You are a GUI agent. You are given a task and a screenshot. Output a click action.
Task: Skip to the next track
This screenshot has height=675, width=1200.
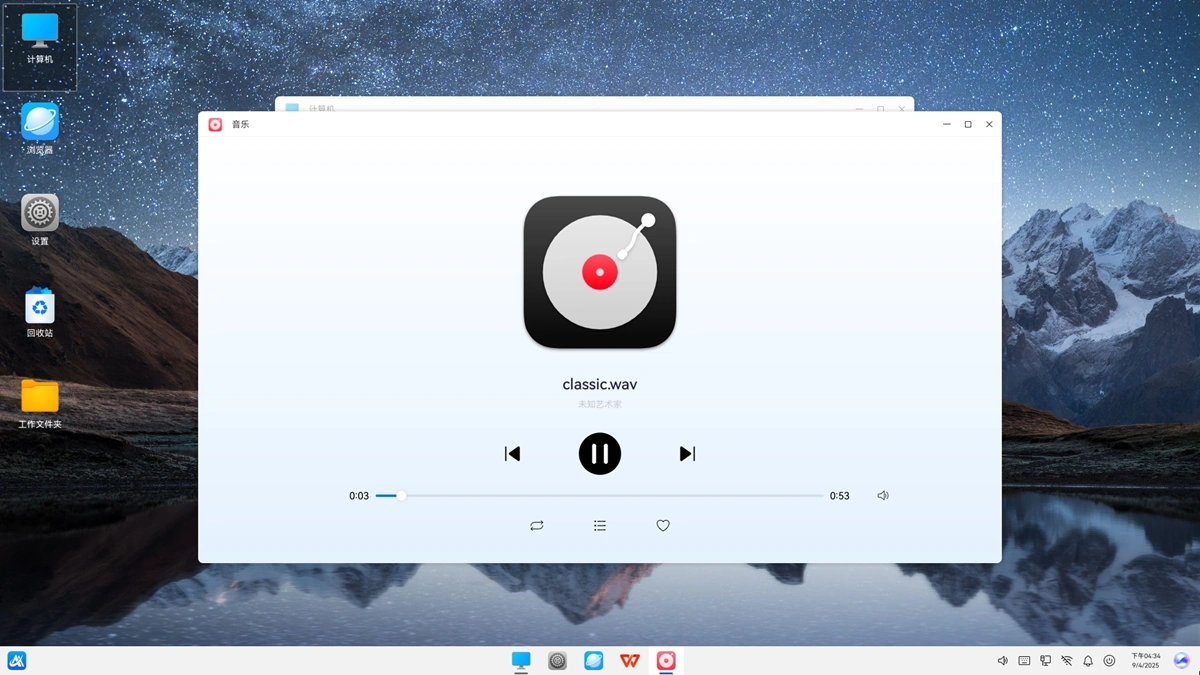pyautogui.click(x=687, y=454)
